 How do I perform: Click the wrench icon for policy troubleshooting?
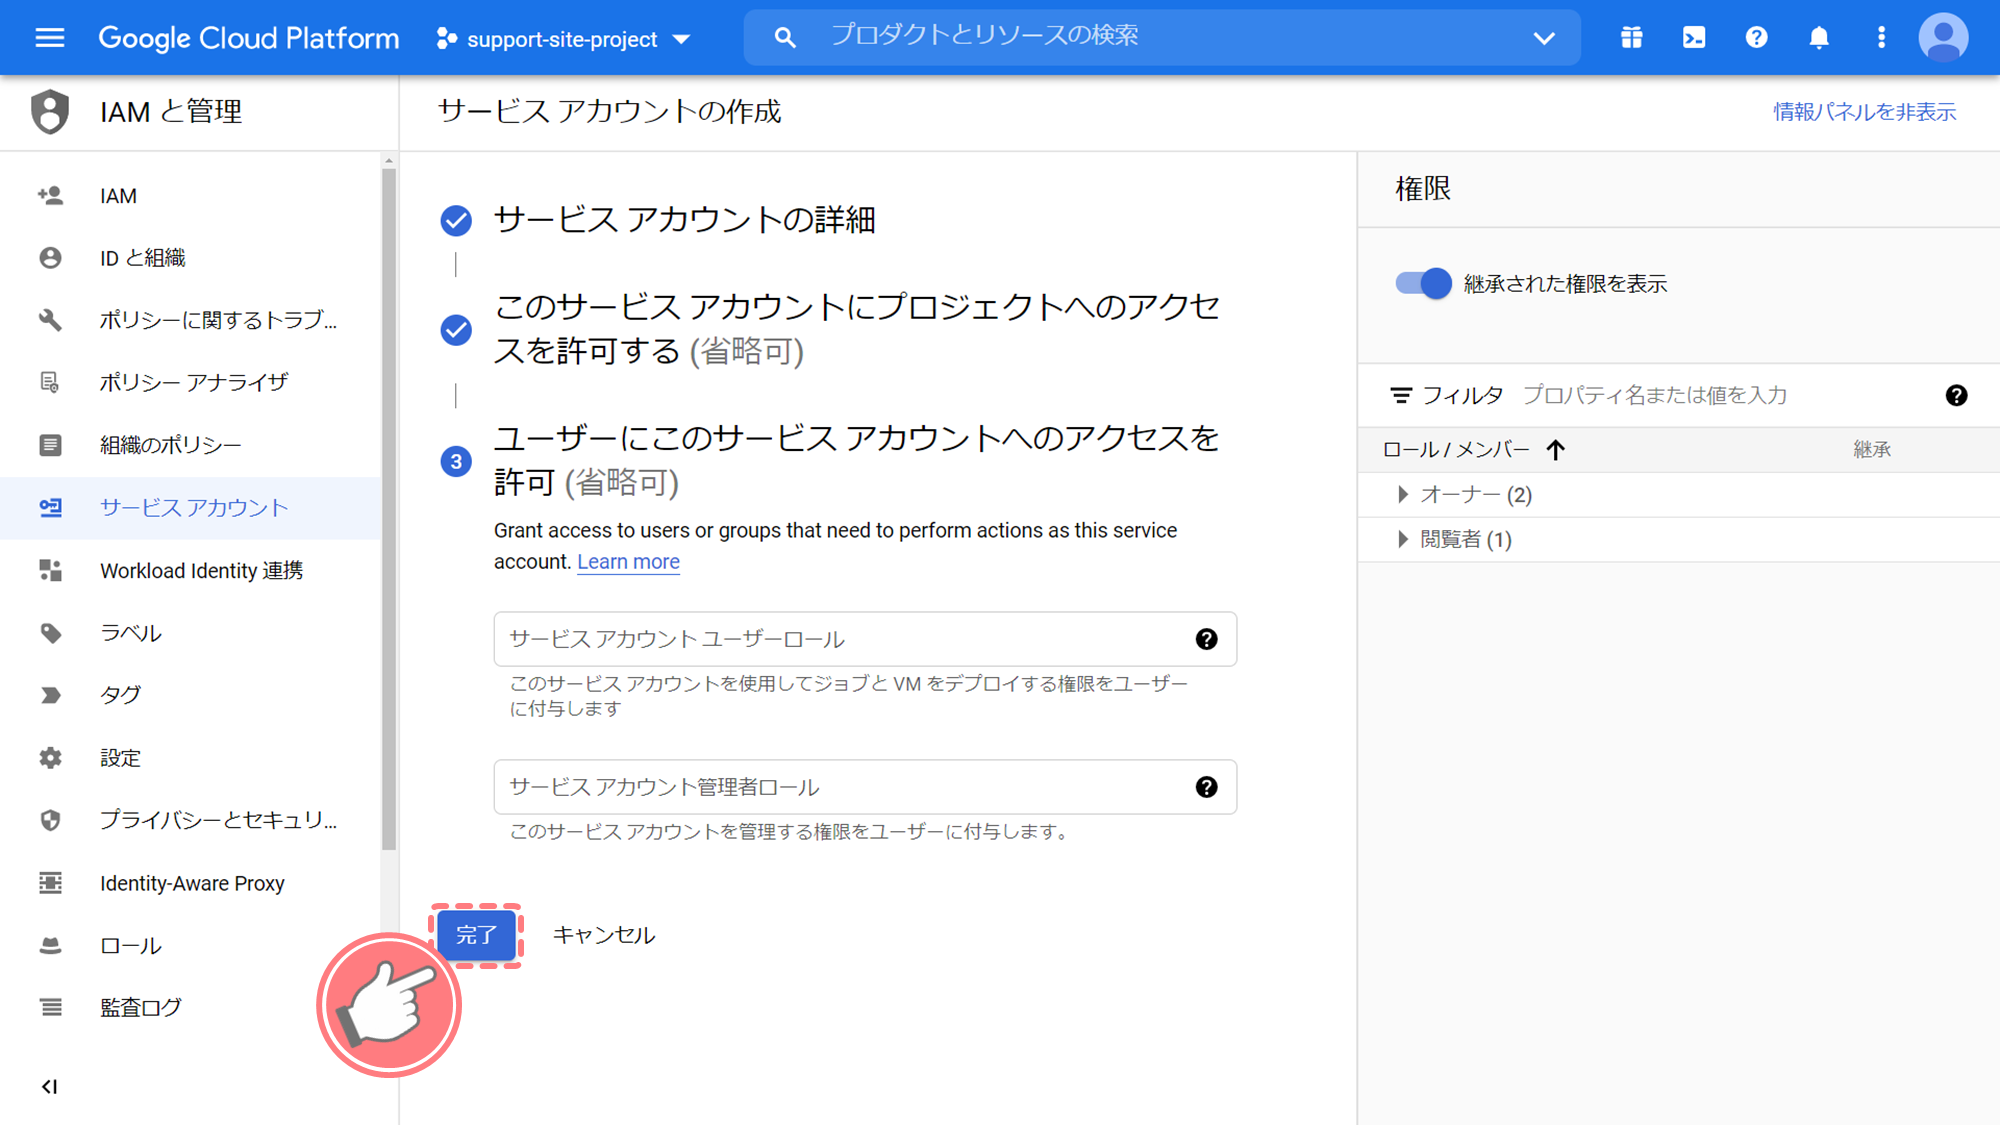tap(50, 320)
